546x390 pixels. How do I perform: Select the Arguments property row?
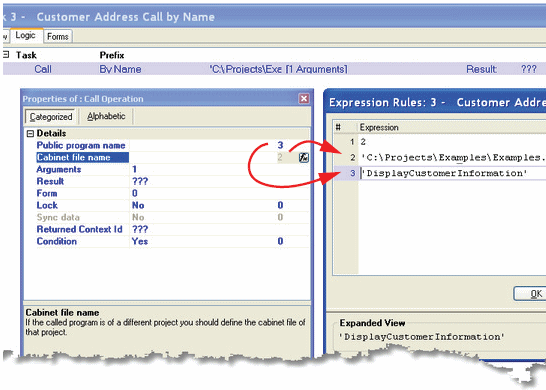pyautogui.click(x=167, y=170)
